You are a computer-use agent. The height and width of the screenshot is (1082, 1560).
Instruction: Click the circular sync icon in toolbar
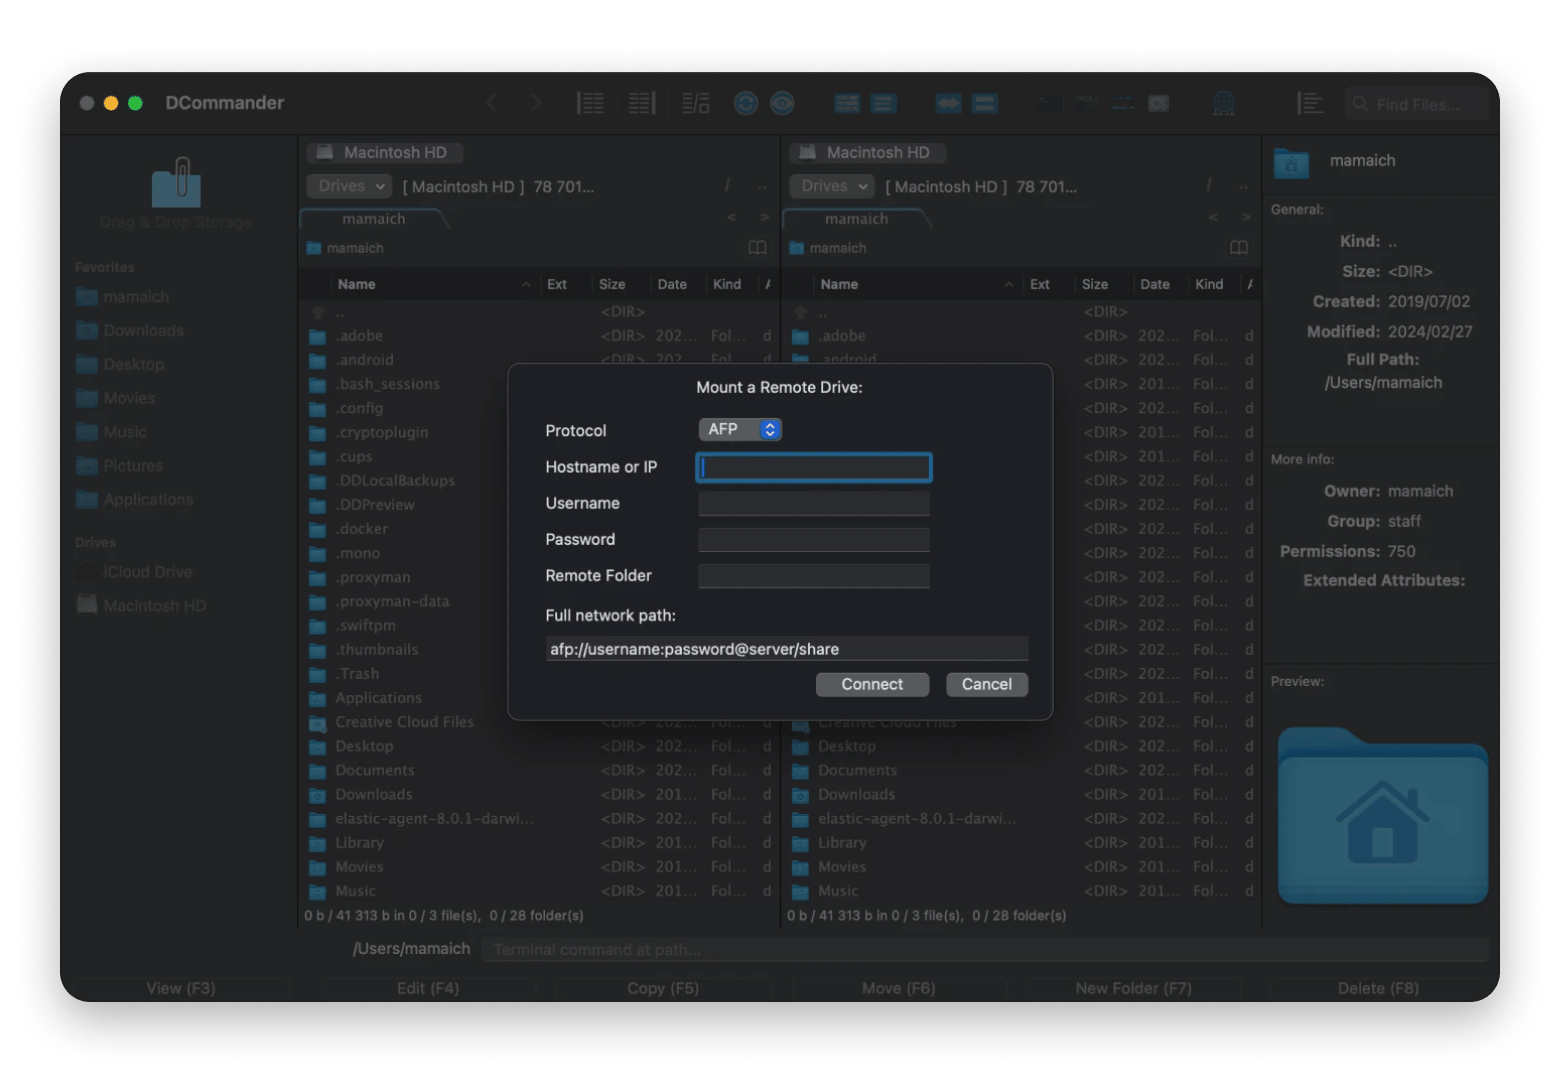click(x=745, y=103)
